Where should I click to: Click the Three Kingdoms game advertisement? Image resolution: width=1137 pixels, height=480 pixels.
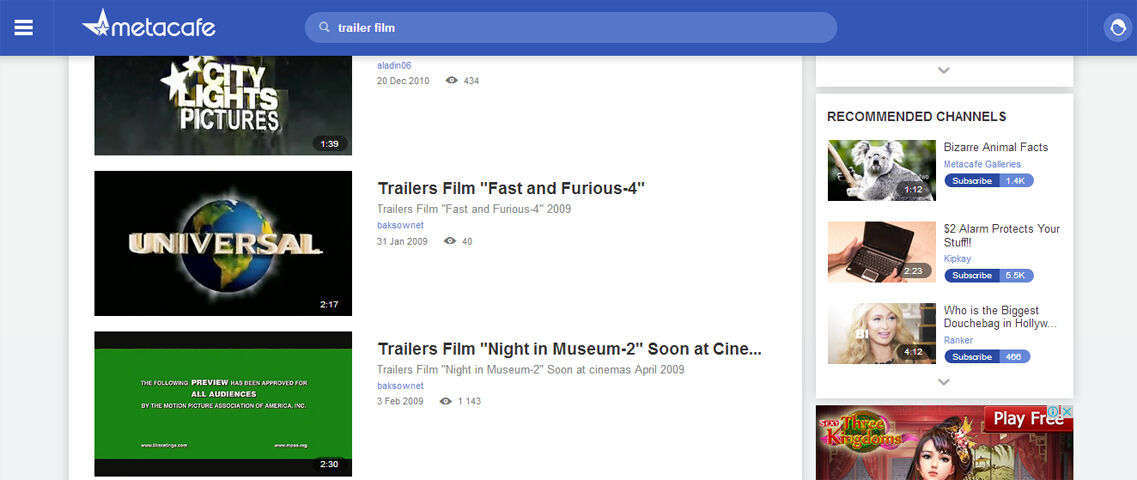(944, 442)
